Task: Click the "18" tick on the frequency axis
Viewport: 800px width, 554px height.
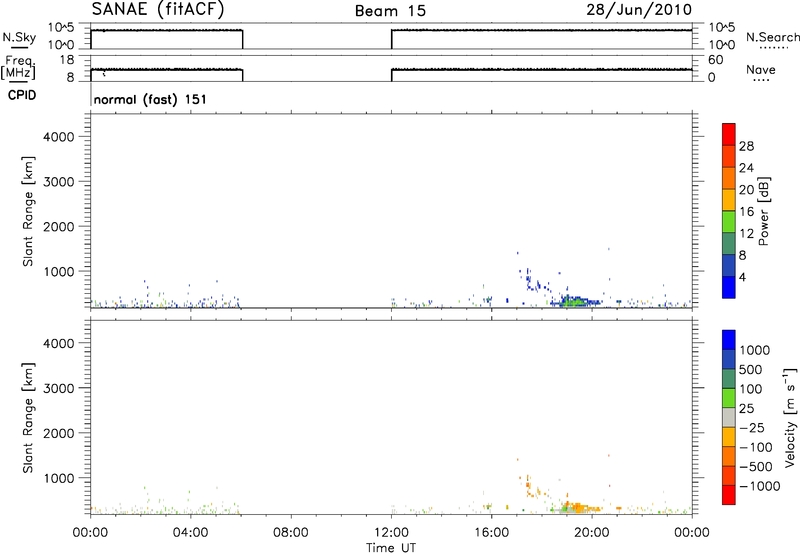Action: coord(67,60)
